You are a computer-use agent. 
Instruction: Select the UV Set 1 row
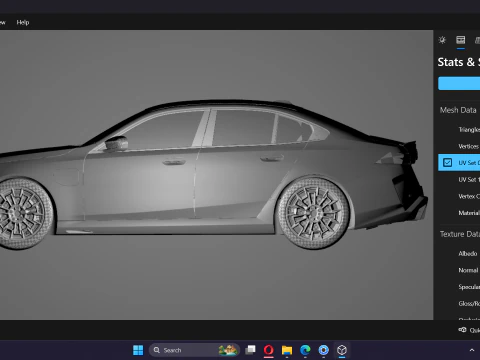click(x=459, y=180)
